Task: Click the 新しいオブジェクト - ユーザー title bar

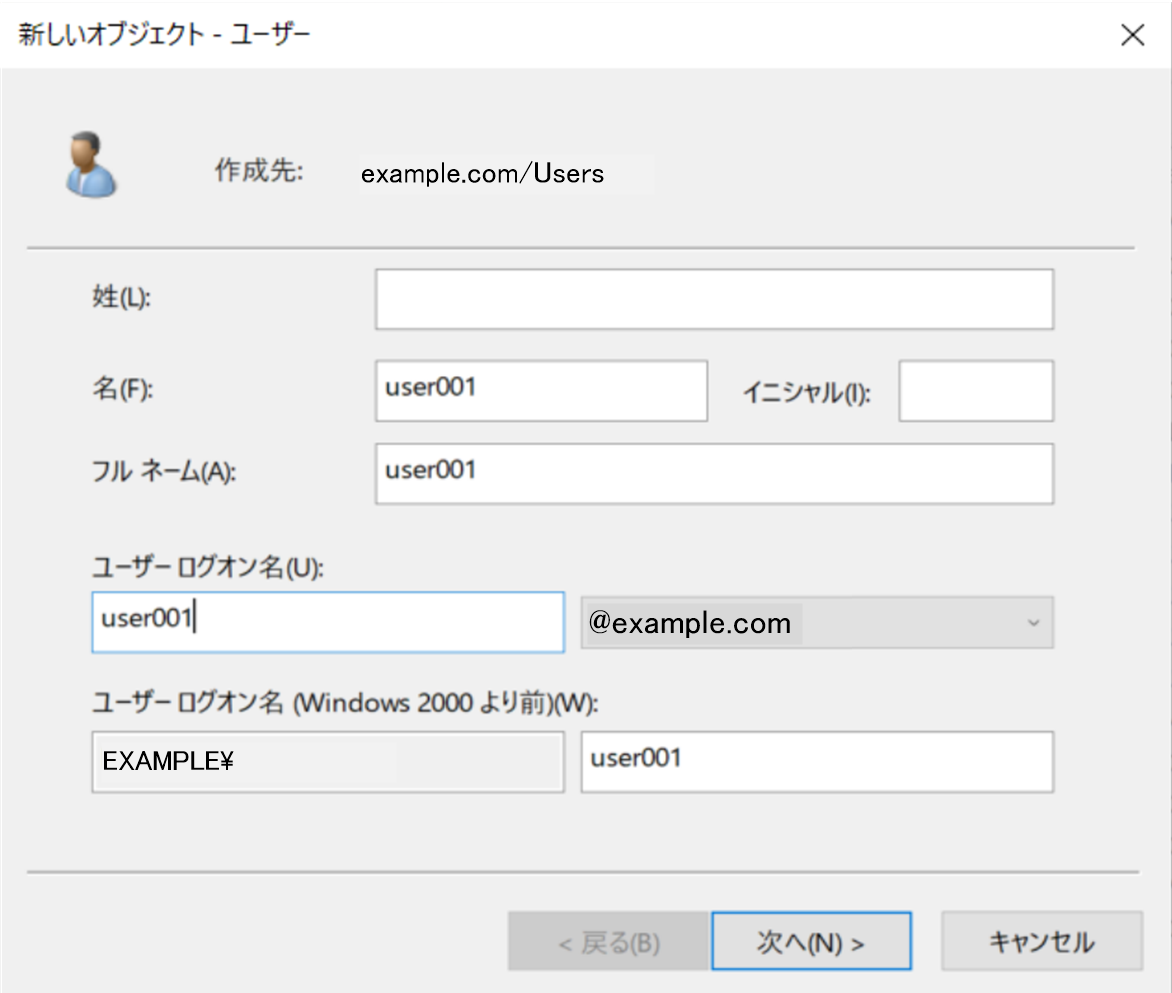Action: pos(166,35)
